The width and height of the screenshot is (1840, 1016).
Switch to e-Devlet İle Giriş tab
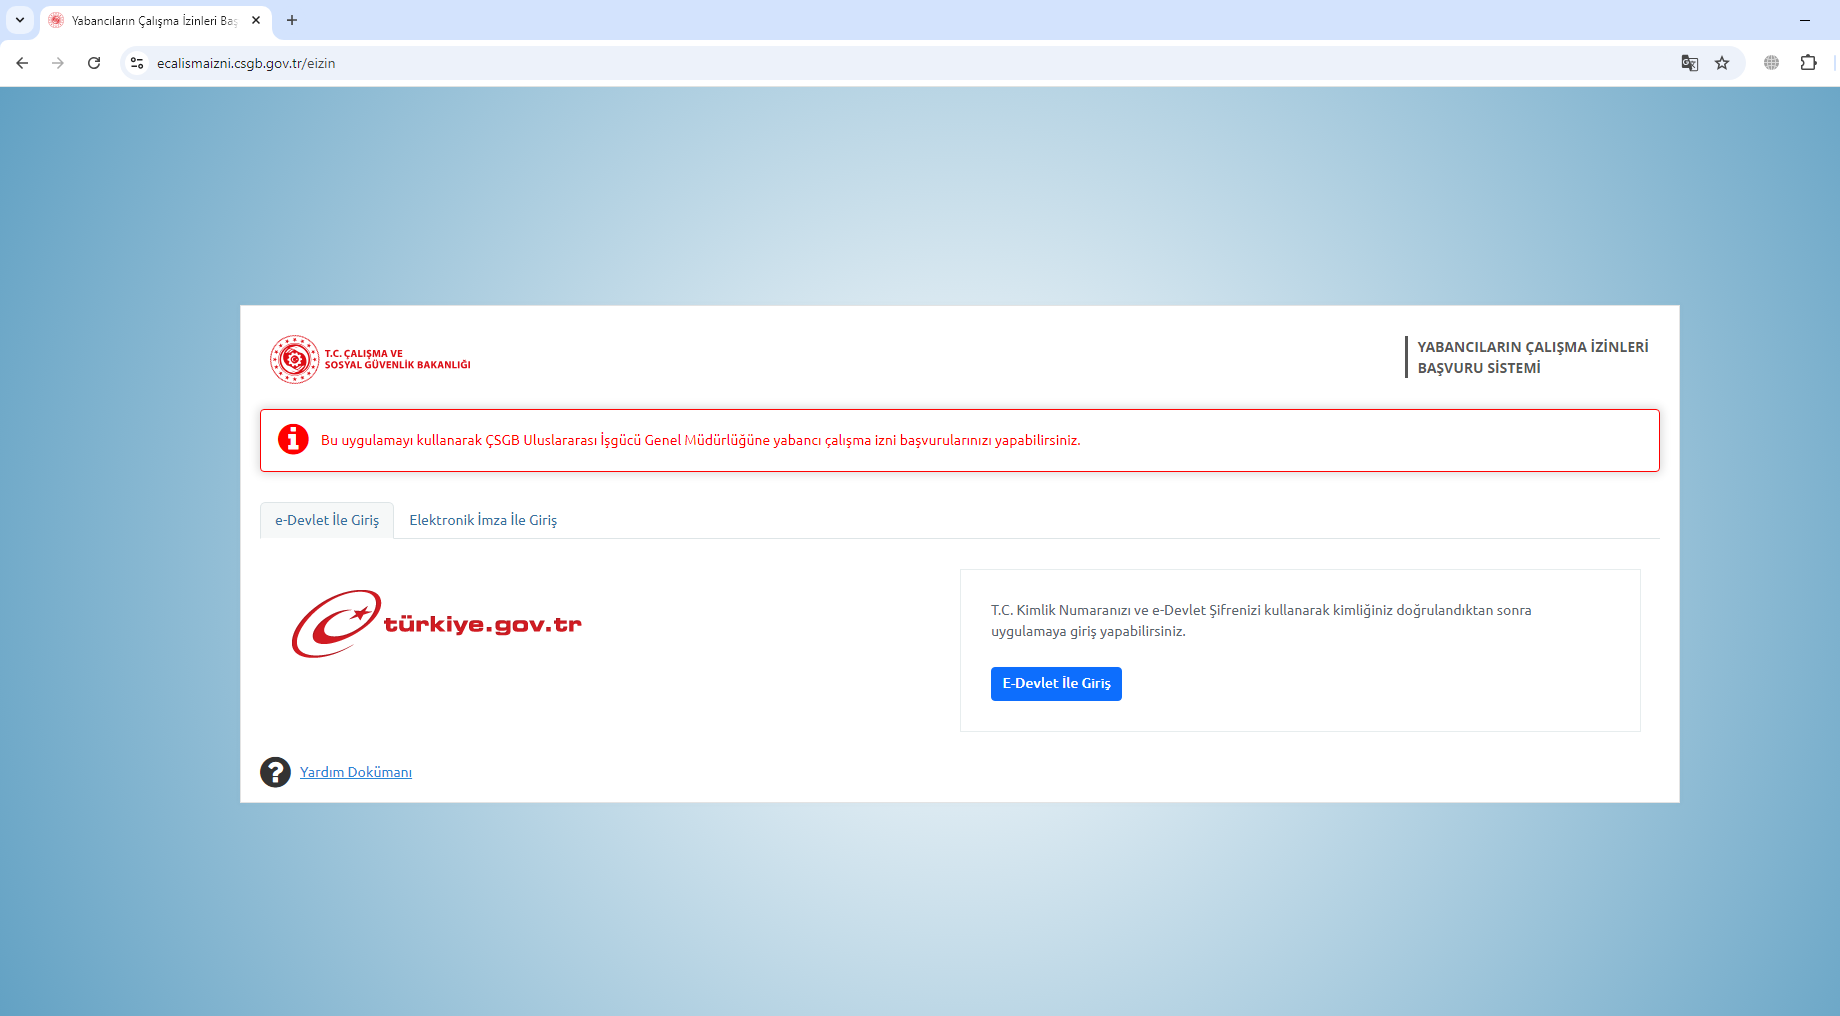click(327, 520)
